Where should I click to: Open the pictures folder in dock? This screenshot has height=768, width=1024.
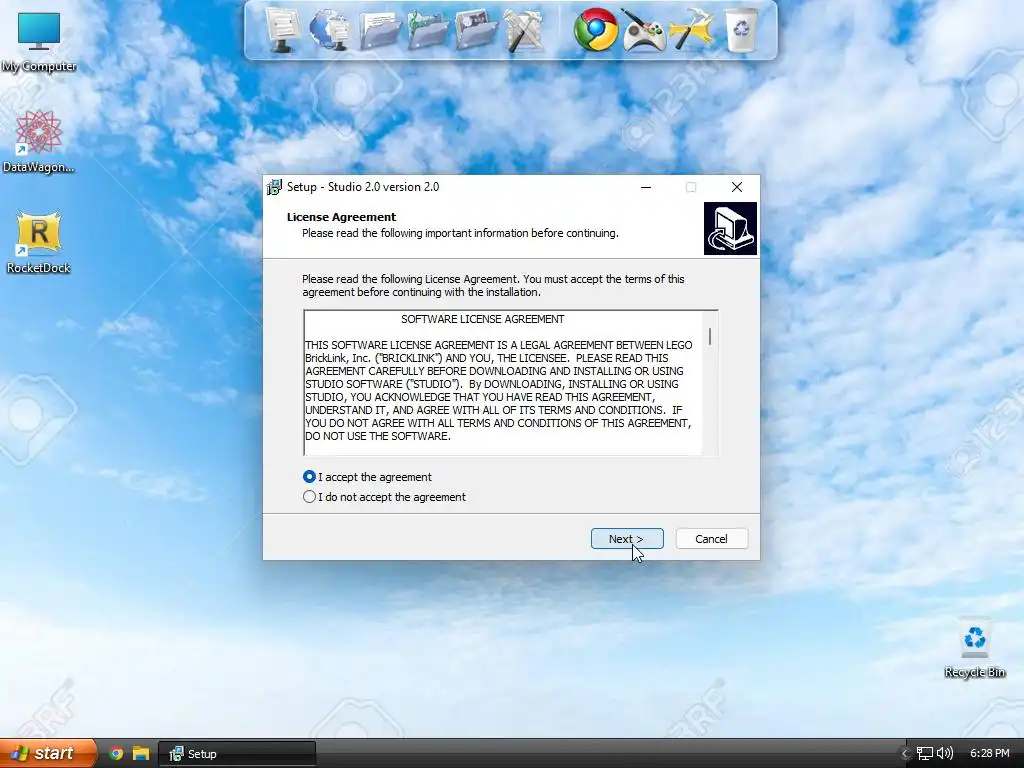[x=476, y=30]
